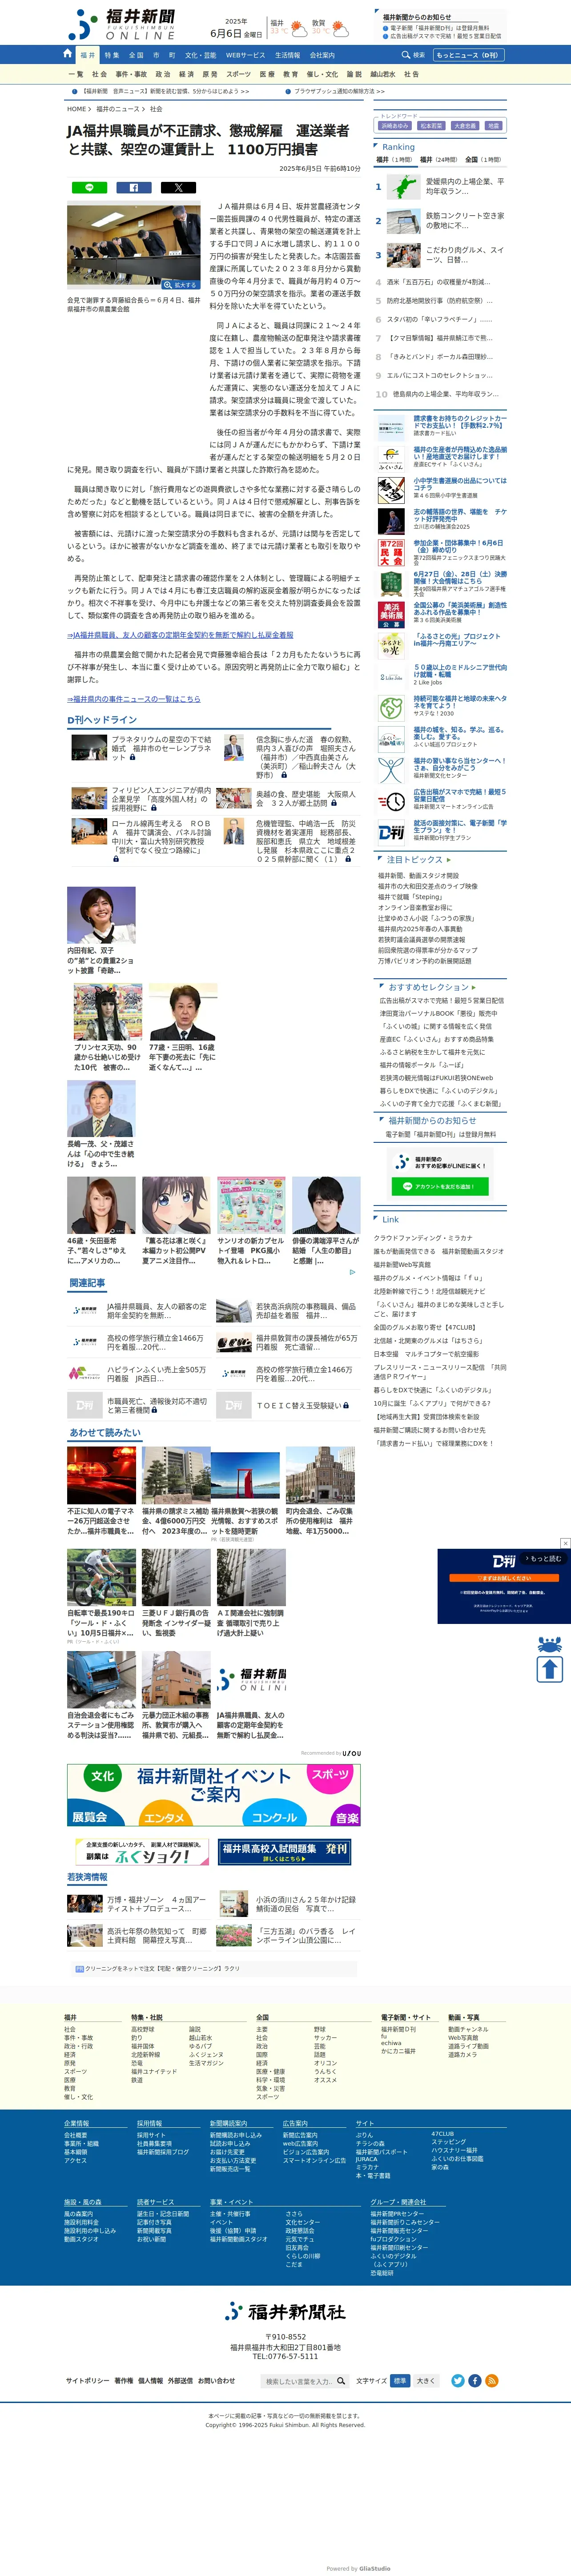Open the Facebook icon in the footer
This screenshot has height=2576, width=571.
coord(474,2381)
